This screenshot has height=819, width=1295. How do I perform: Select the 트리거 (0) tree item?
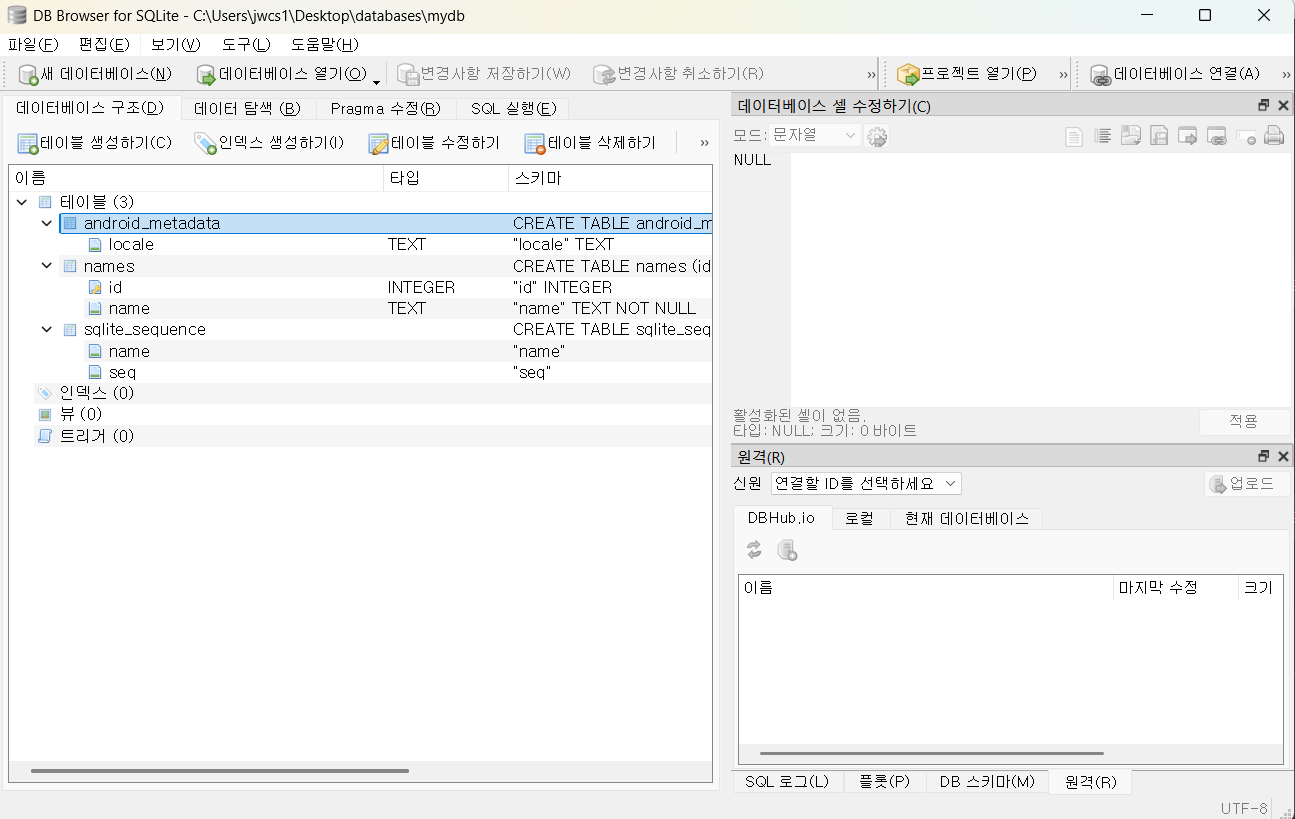point(360,436)
